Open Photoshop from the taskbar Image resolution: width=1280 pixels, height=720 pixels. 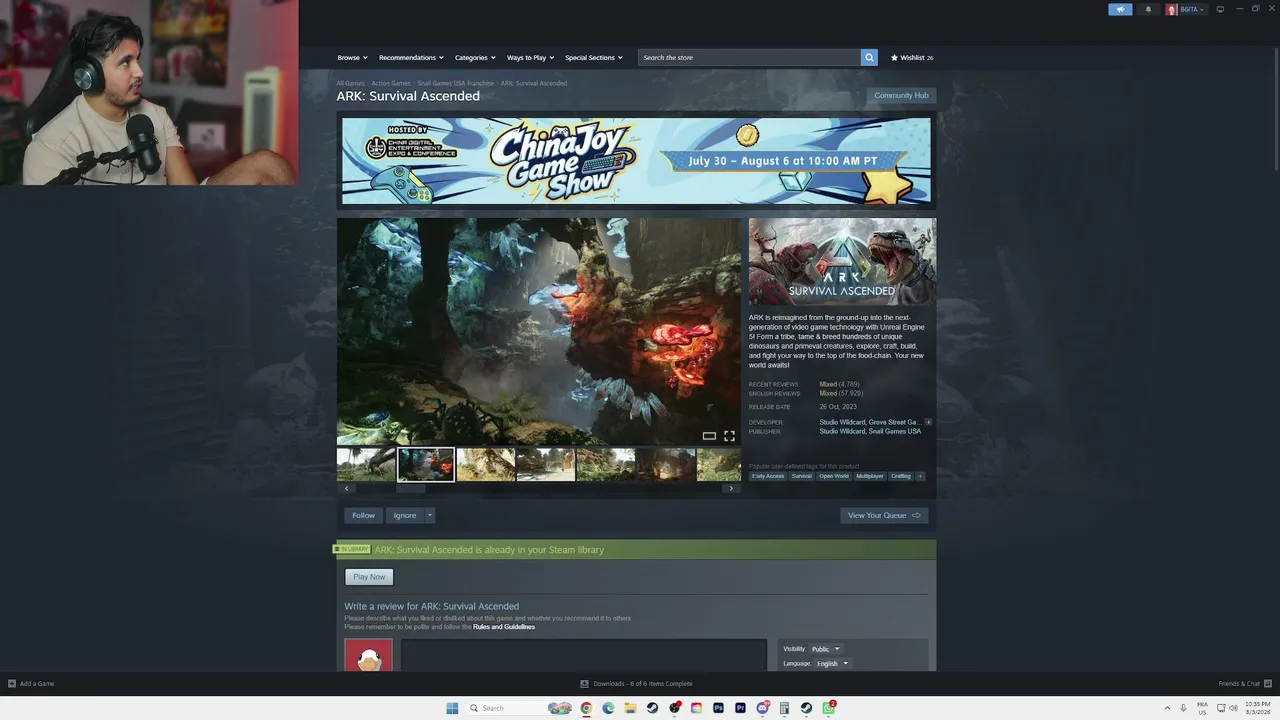718,708
